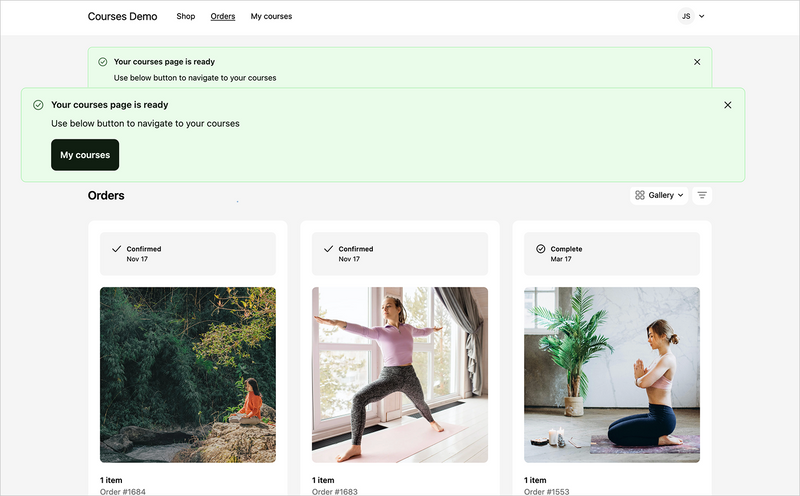Open My courses from the top navigation bar
This screenshot has height=496, width=800.
point(271,16)
